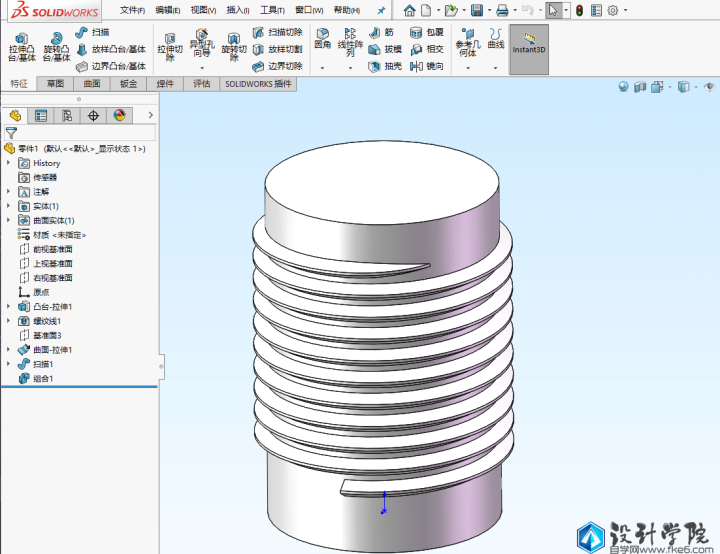Open the ConfigurationManager tab icon
Viewport: 720px width, 554px height.
tap(67, 115)
